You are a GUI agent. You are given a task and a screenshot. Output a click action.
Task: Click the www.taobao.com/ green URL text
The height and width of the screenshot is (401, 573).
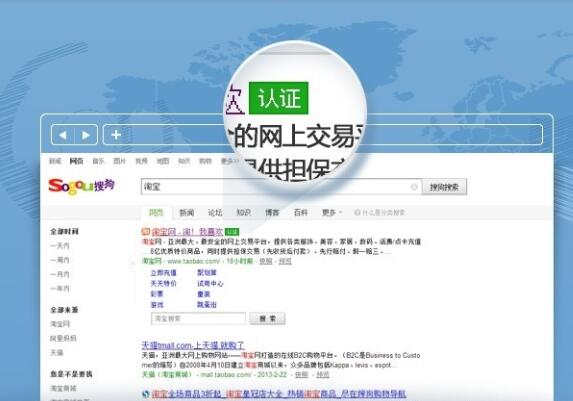[194, 261]
